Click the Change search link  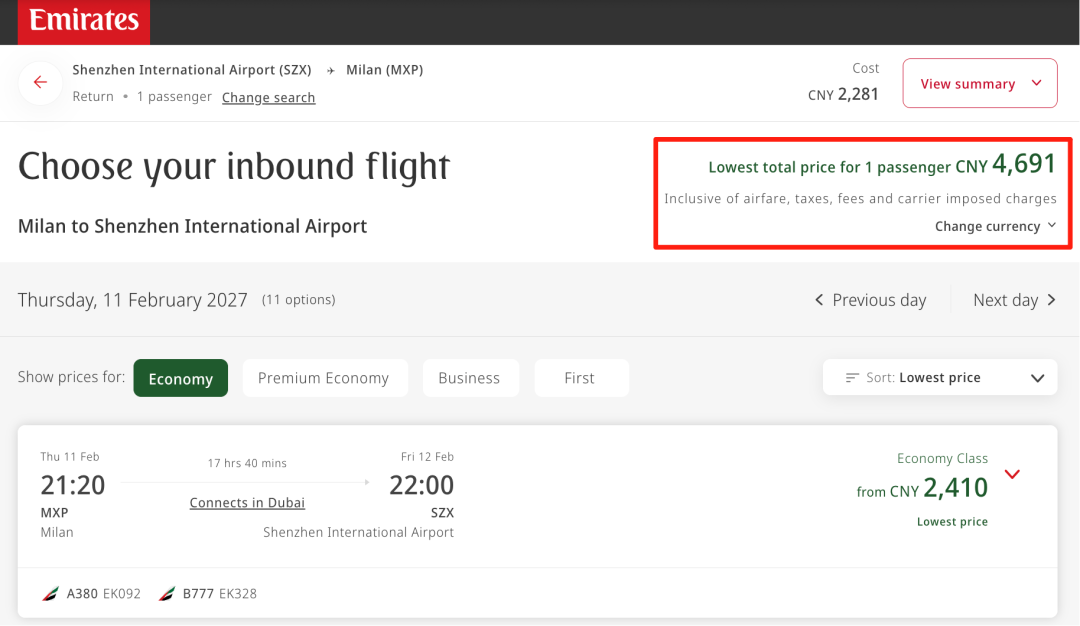[268, 98]
